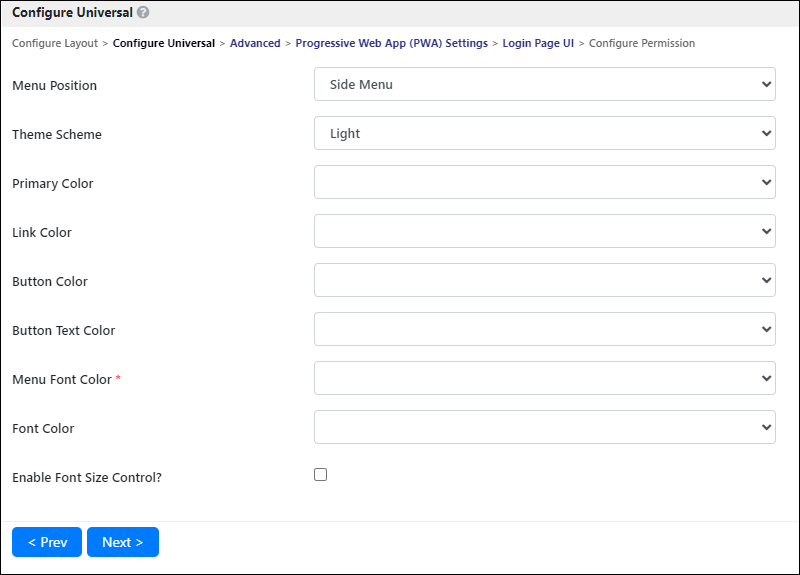Open the Link Color dropdown
The image size is (800, 575).
coord(544,231)
